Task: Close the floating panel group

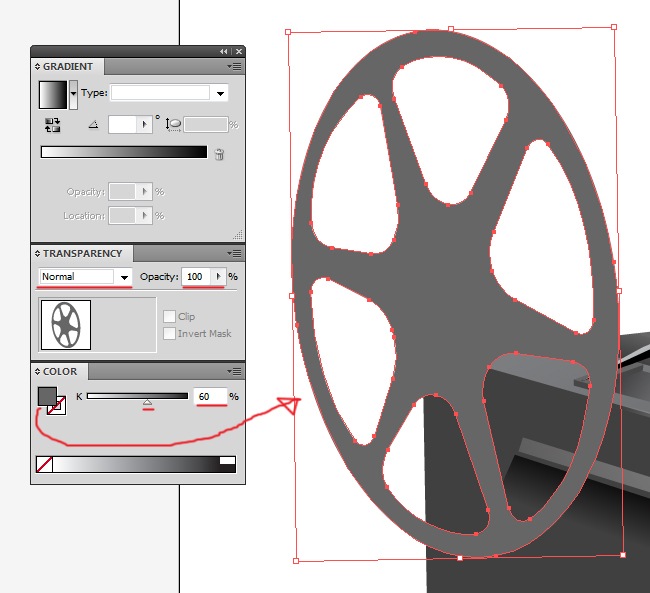Action: (x=239, y=51)
